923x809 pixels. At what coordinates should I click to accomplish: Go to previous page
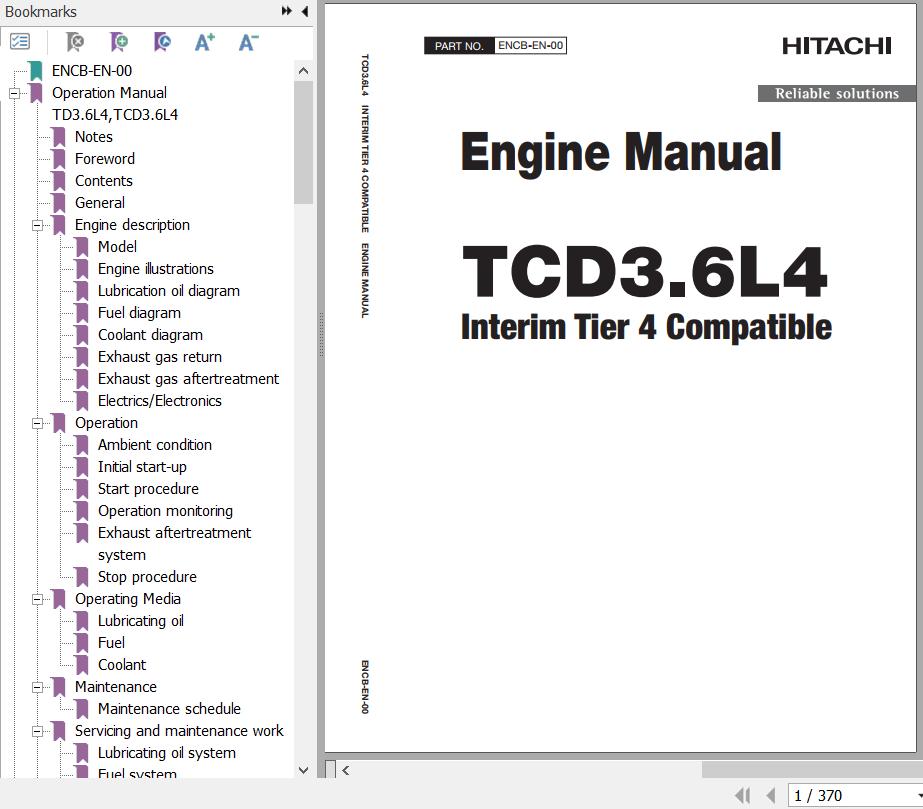771,795
